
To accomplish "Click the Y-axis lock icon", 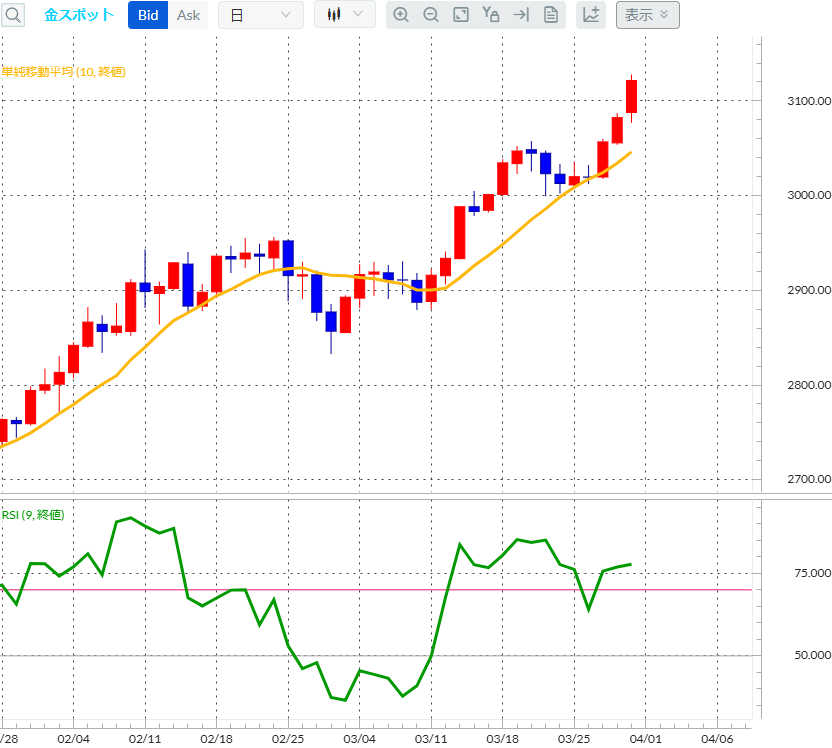I will point(491,15).
